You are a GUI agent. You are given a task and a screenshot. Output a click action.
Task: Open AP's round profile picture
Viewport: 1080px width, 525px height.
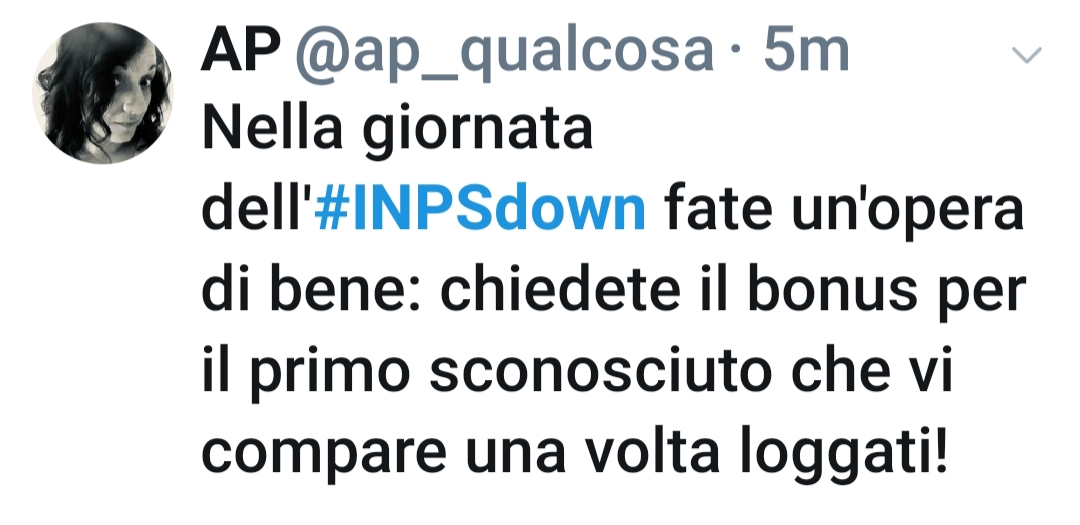point(102,92)
